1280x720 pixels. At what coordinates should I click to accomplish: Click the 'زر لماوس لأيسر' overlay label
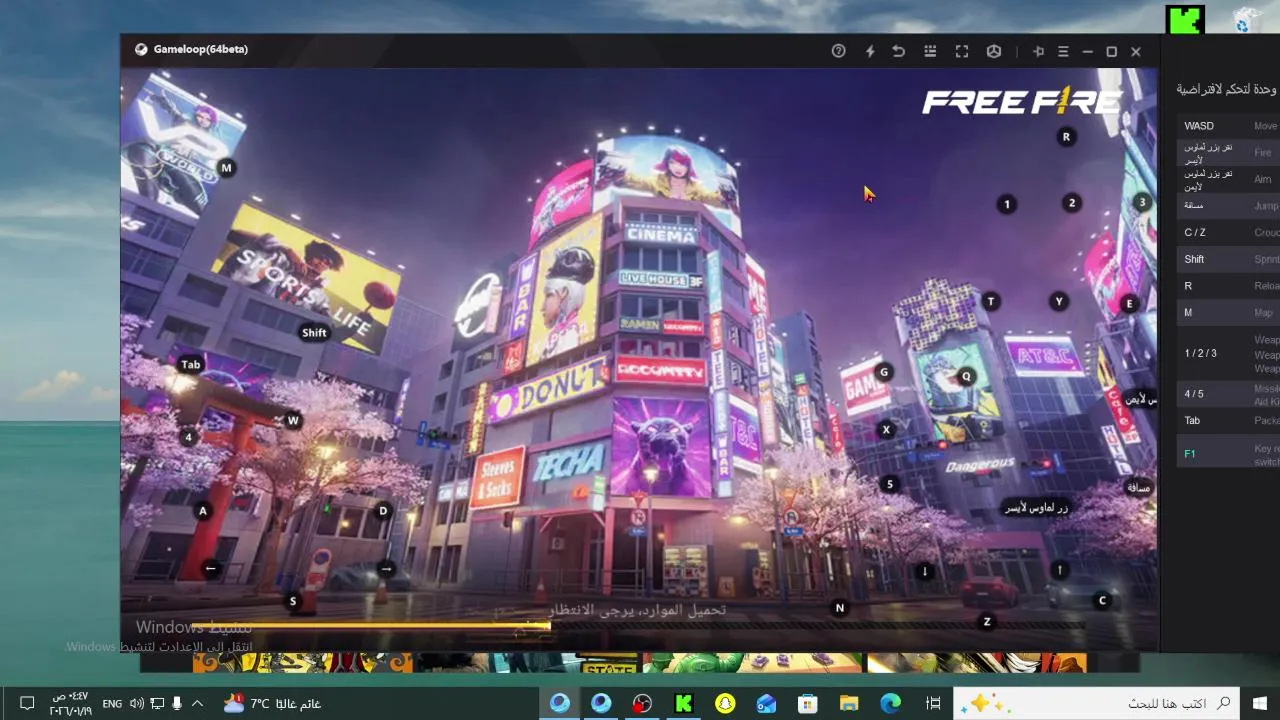point(1037,508)
